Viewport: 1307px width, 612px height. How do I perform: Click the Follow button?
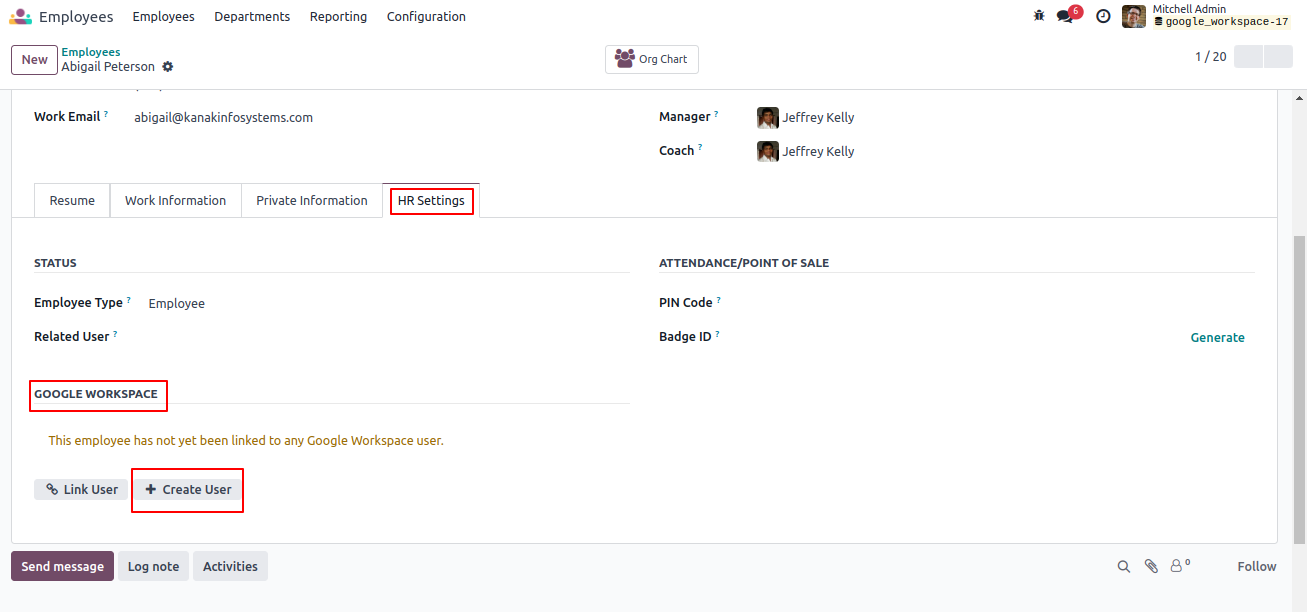coord(1256,566)
